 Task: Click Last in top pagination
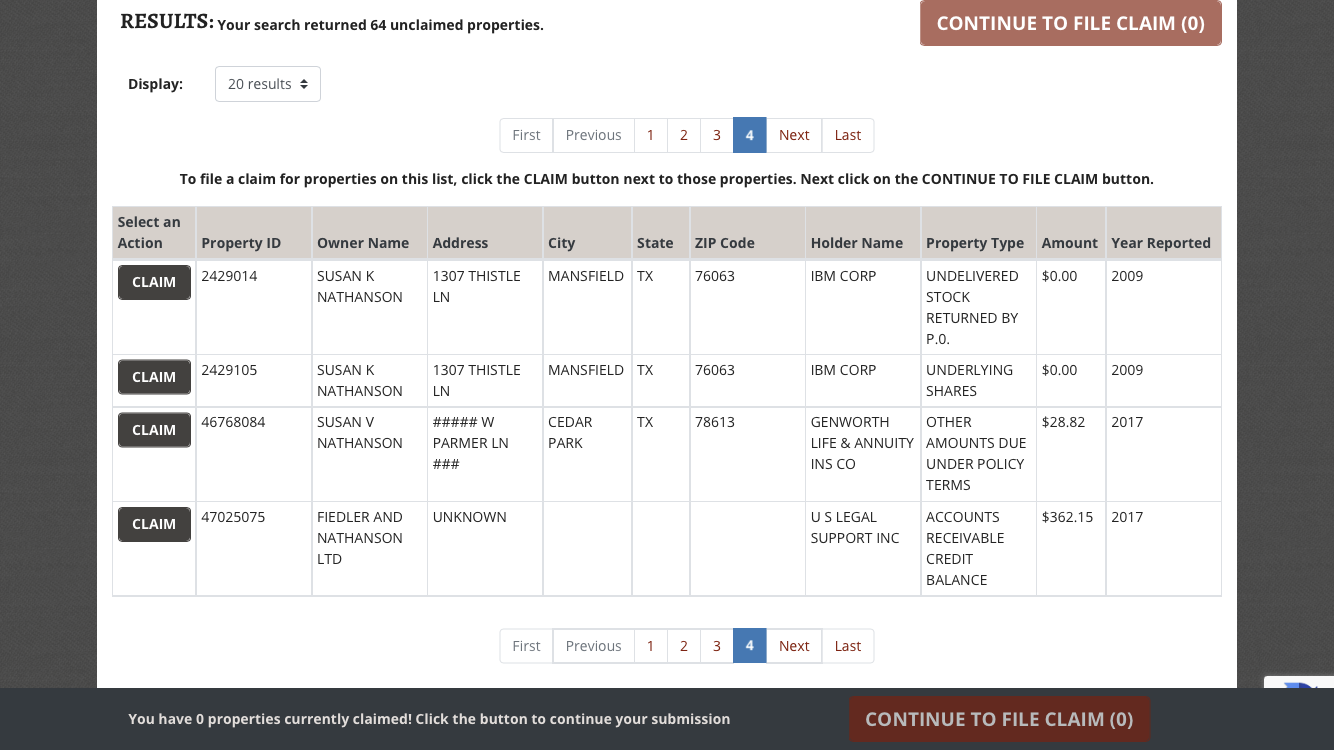click(848, 135)
